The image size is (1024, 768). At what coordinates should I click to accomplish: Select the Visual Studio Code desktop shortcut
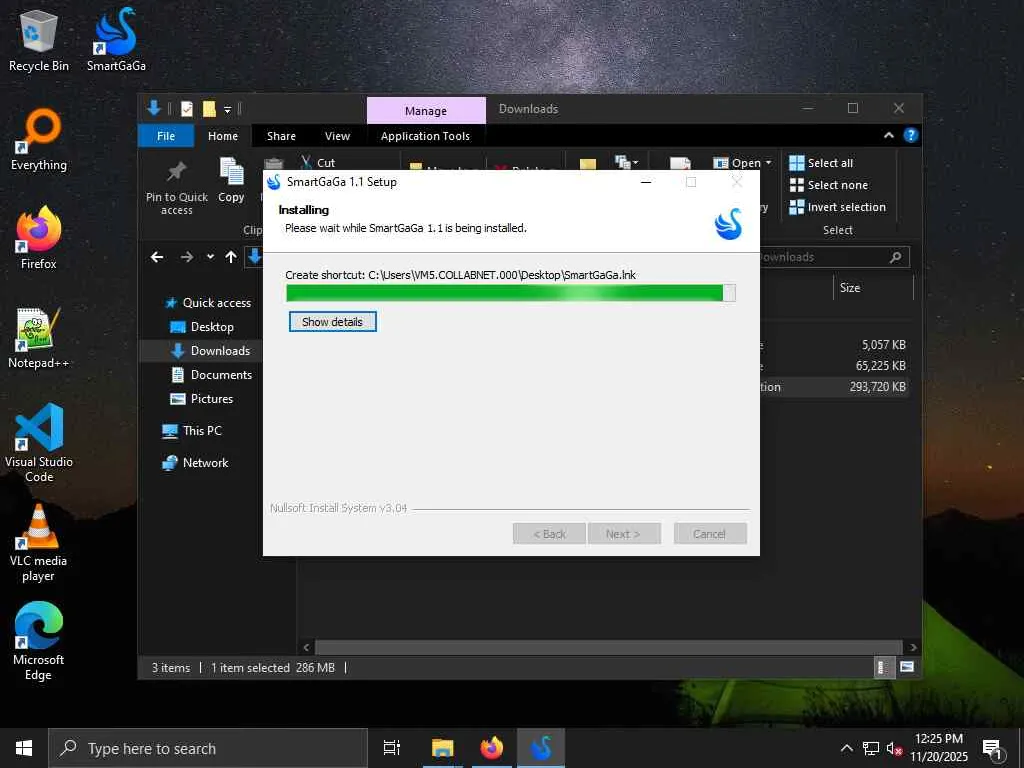point(39,443)
